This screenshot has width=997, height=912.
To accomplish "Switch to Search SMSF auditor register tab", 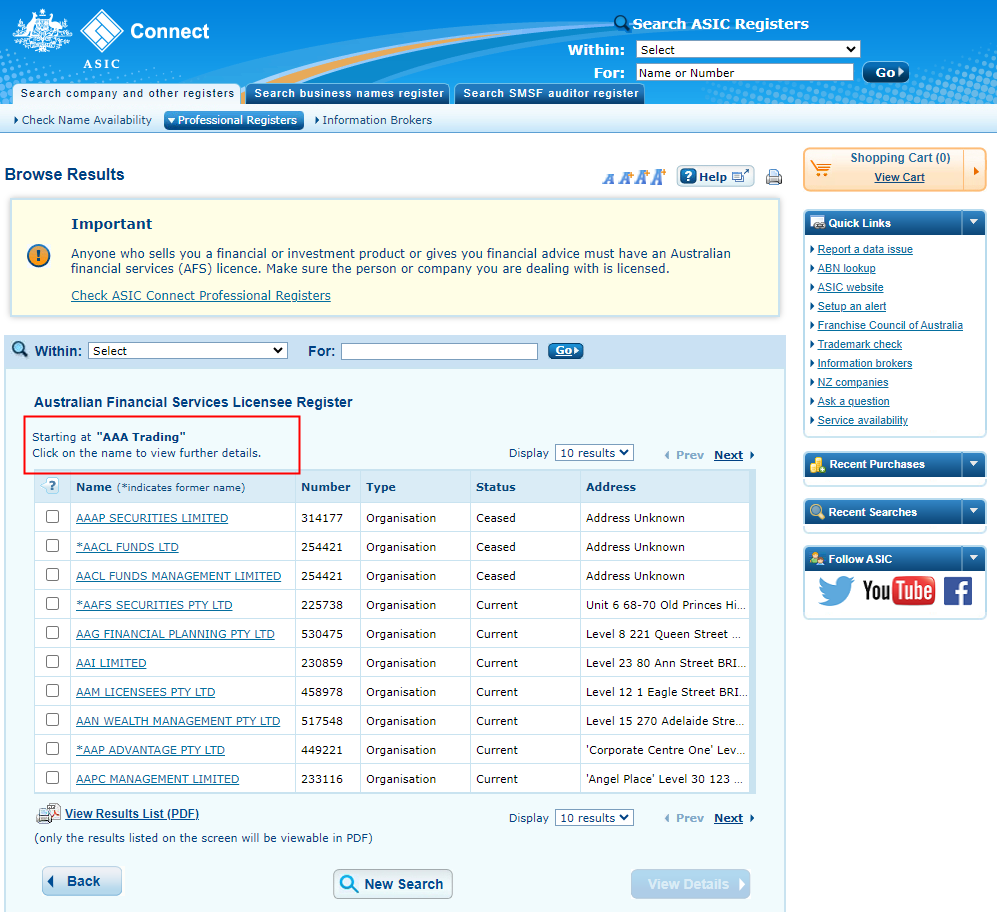I will click(550, 93).
